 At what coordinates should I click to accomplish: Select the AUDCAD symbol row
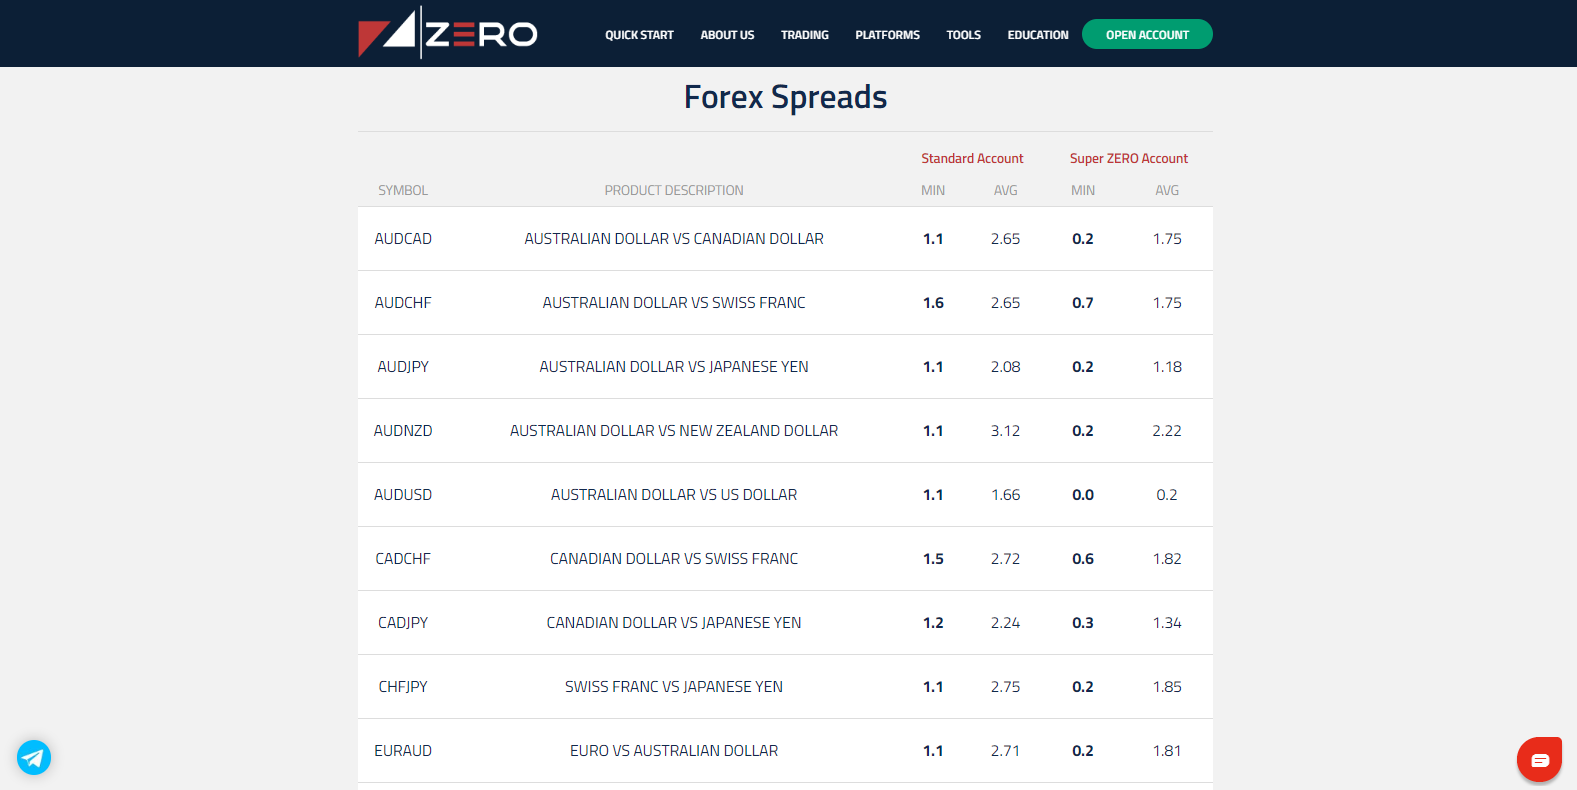tap(403, 239)
